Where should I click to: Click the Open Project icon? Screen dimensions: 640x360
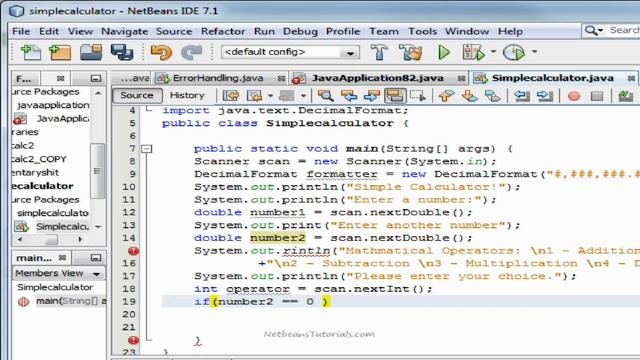click(x=91, y=52)
